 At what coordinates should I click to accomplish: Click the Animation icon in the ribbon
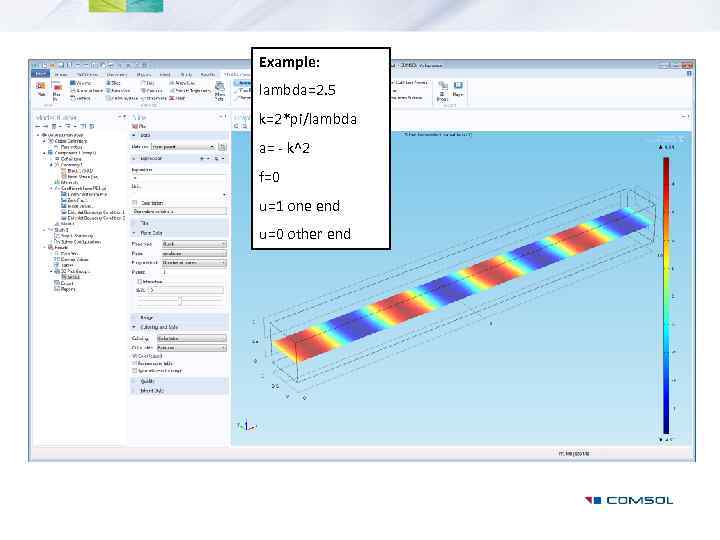(x=442, y=91)
